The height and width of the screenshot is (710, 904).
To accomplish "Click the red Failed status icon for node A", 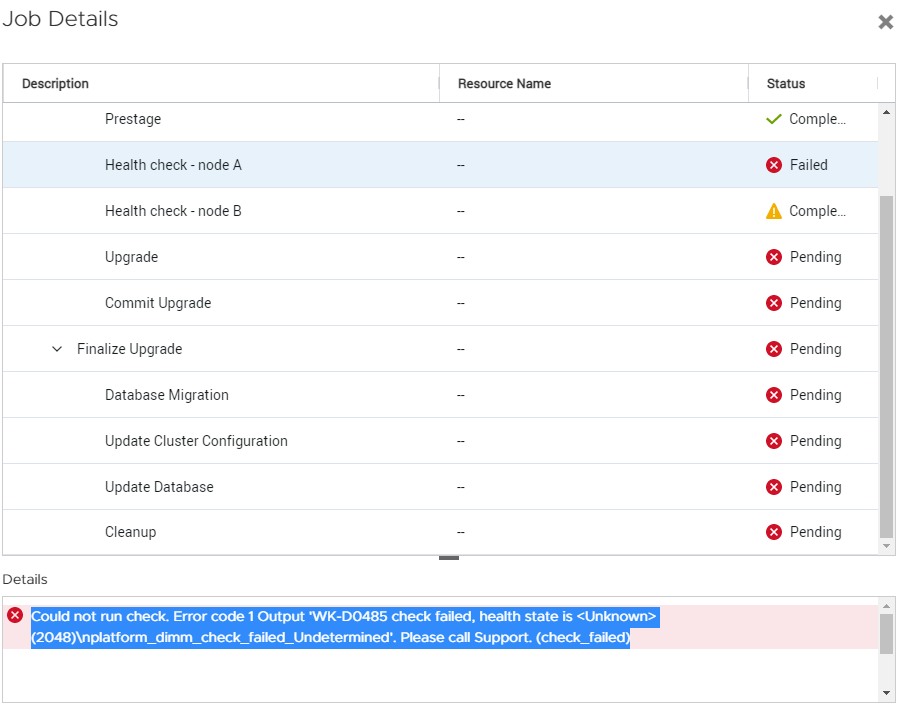I will (774, 165).
